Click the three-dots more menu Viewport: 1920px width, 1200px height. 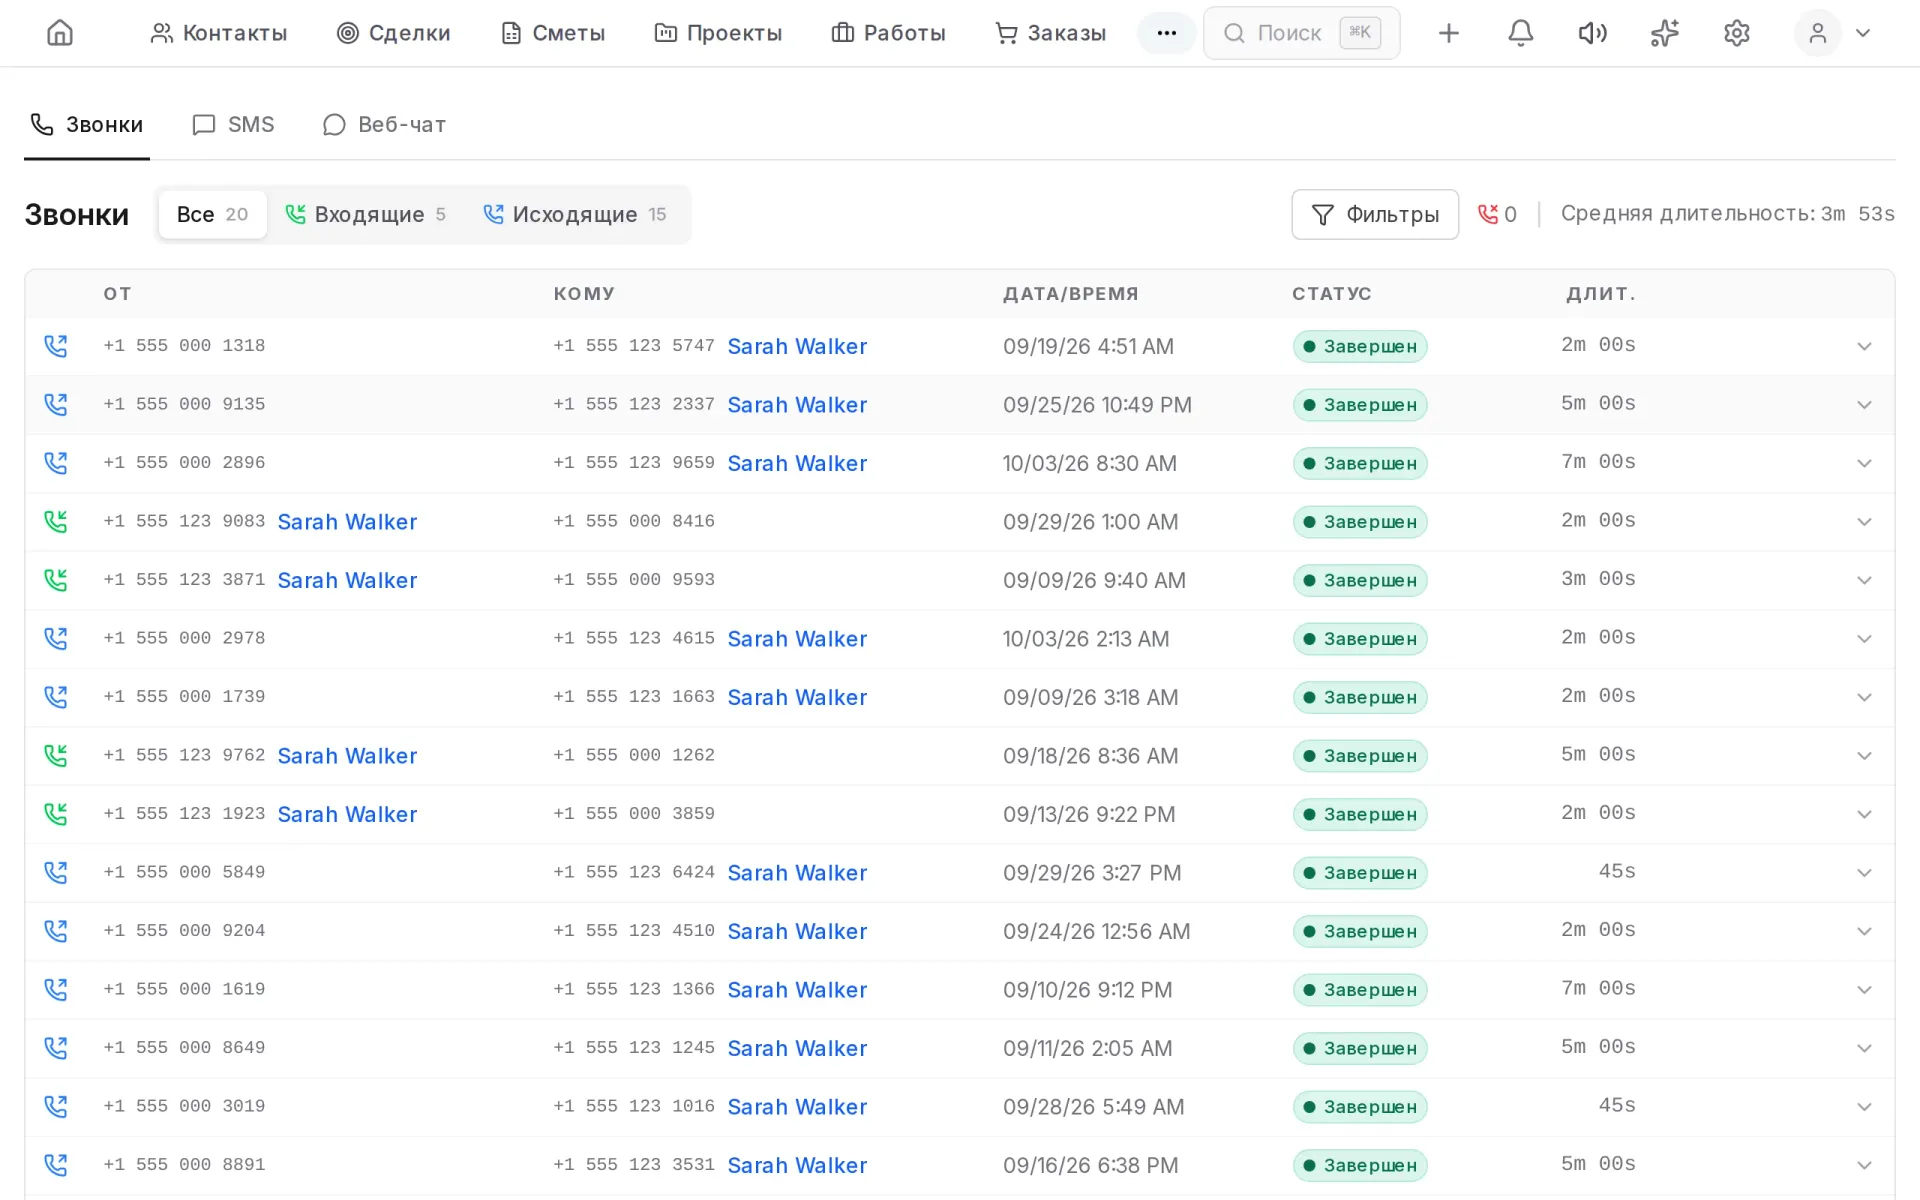pos(1166,33)
